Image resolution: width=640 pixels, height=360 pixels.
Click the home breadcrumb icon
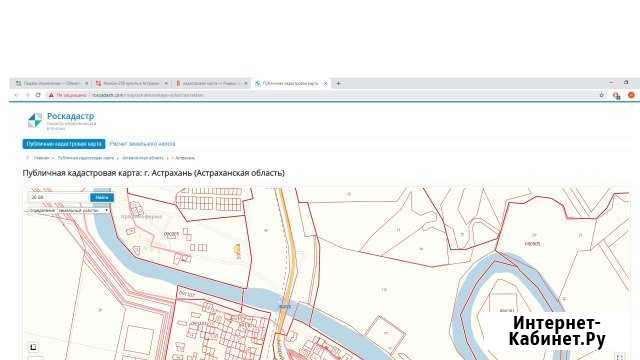27,158
